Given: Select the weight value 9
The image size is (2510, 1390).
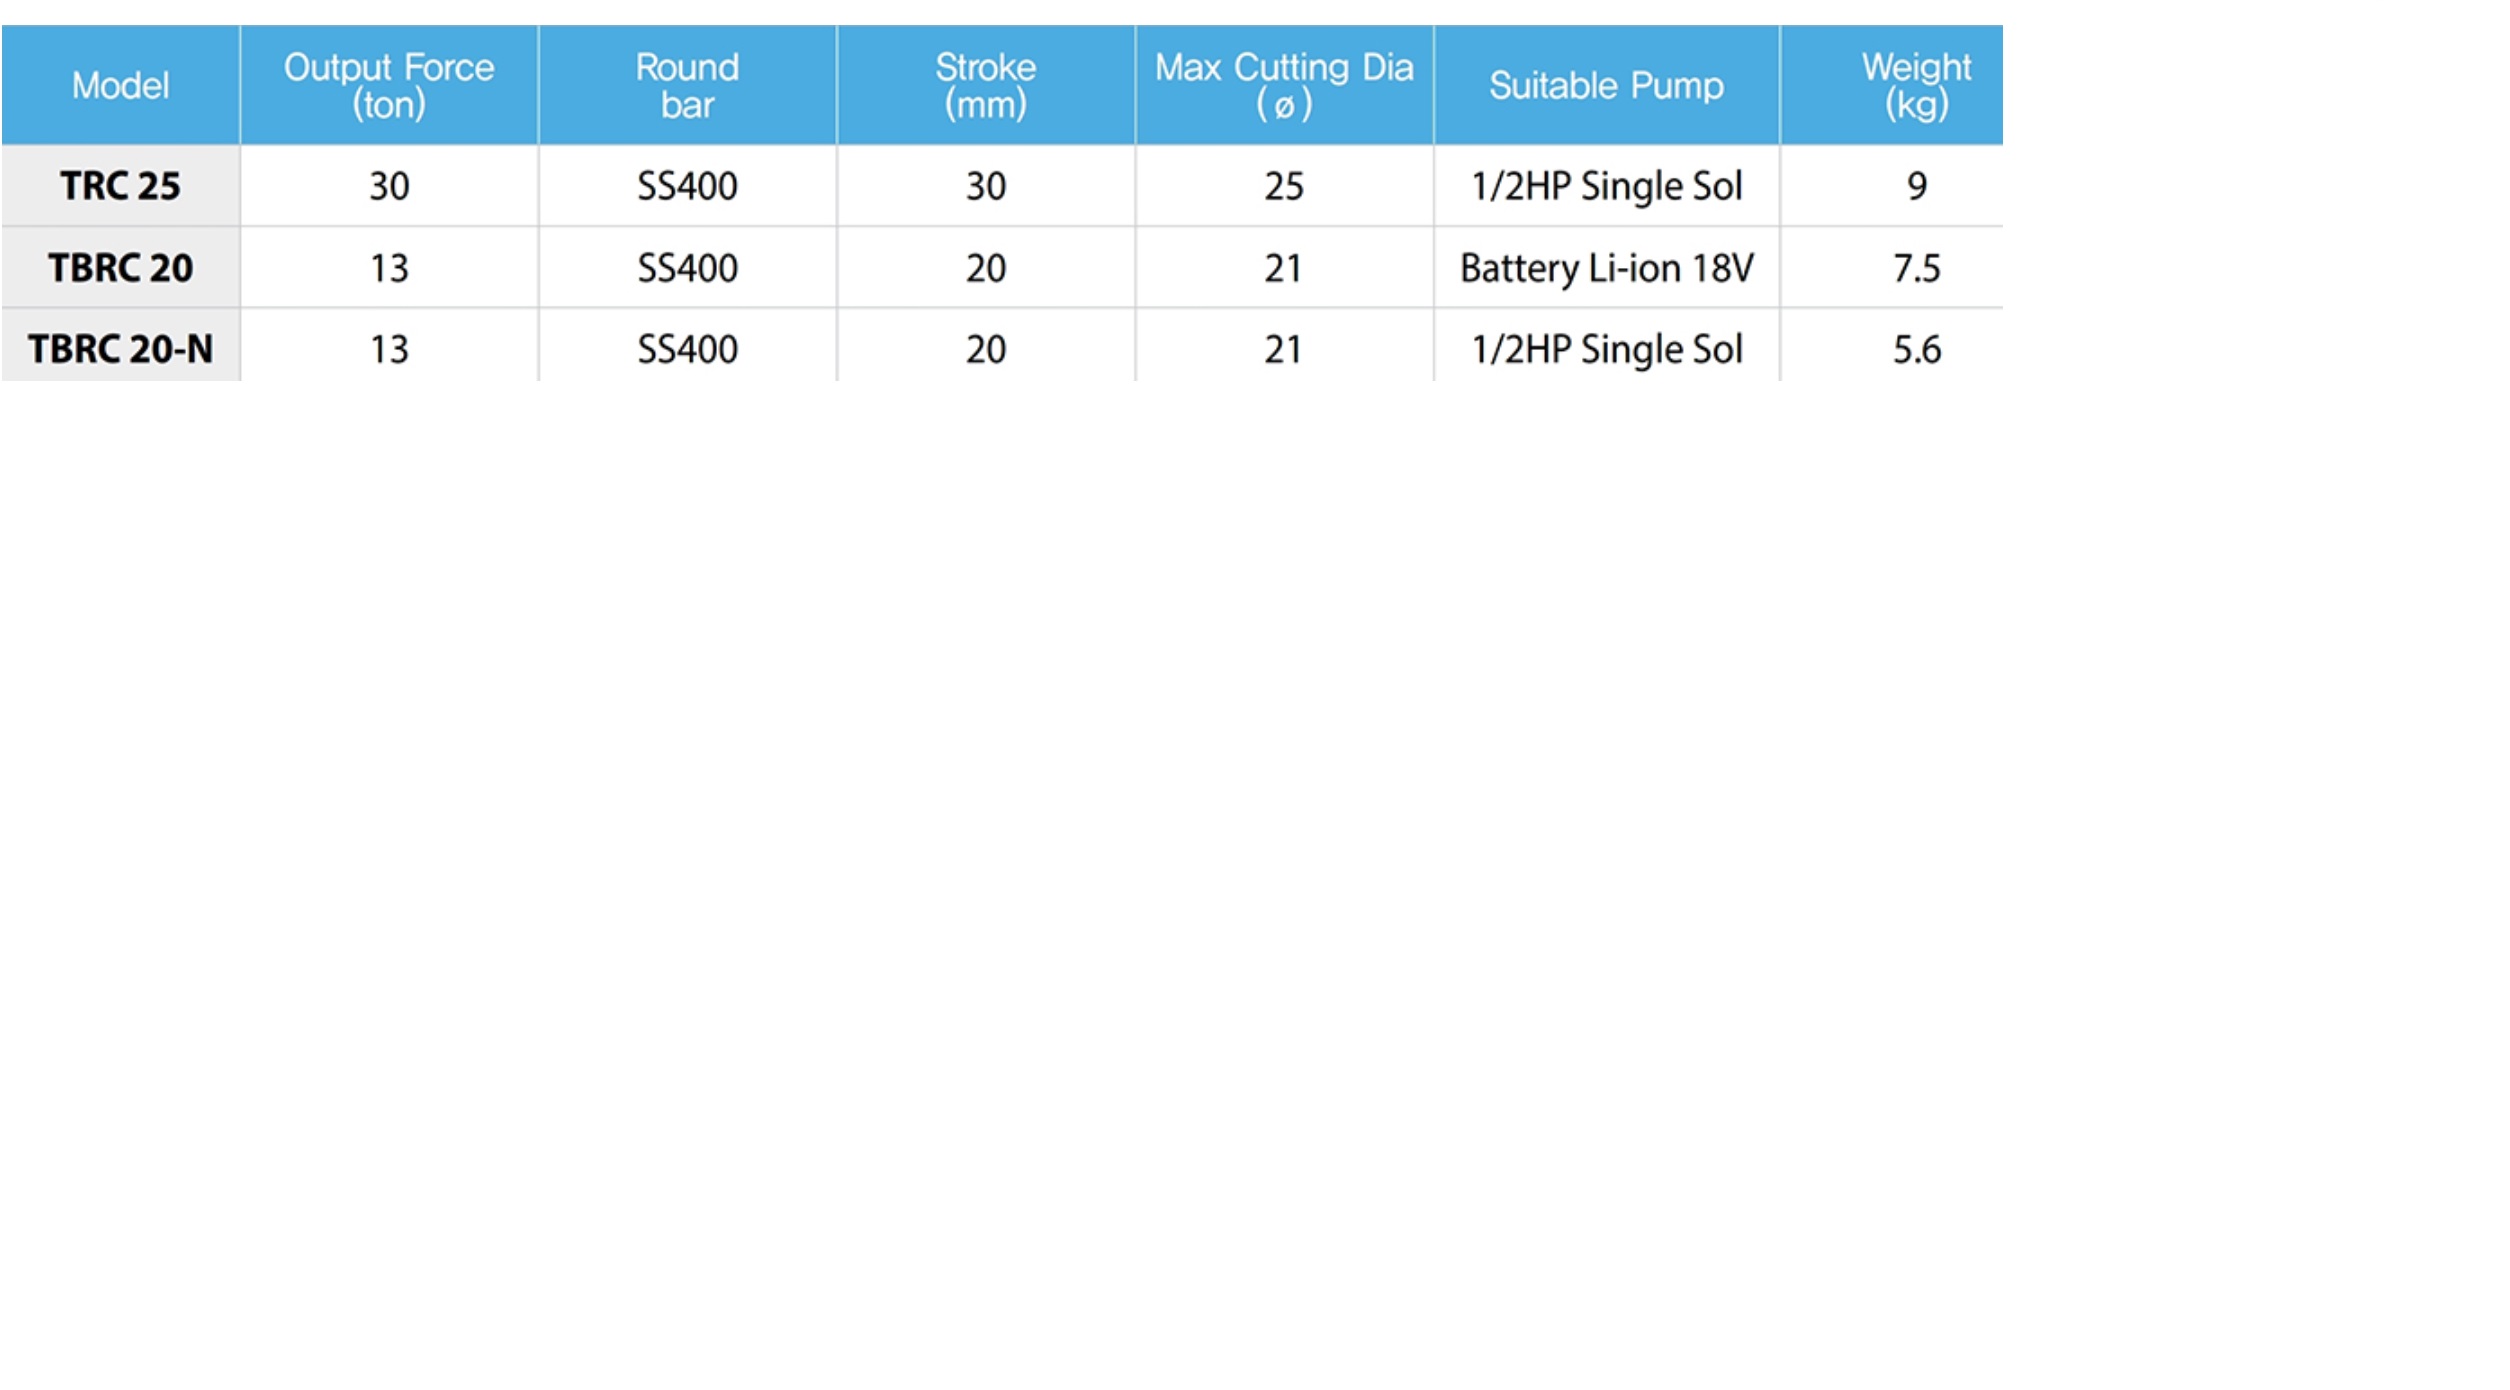Looking at the screenshot, I should pos(1916,186).
